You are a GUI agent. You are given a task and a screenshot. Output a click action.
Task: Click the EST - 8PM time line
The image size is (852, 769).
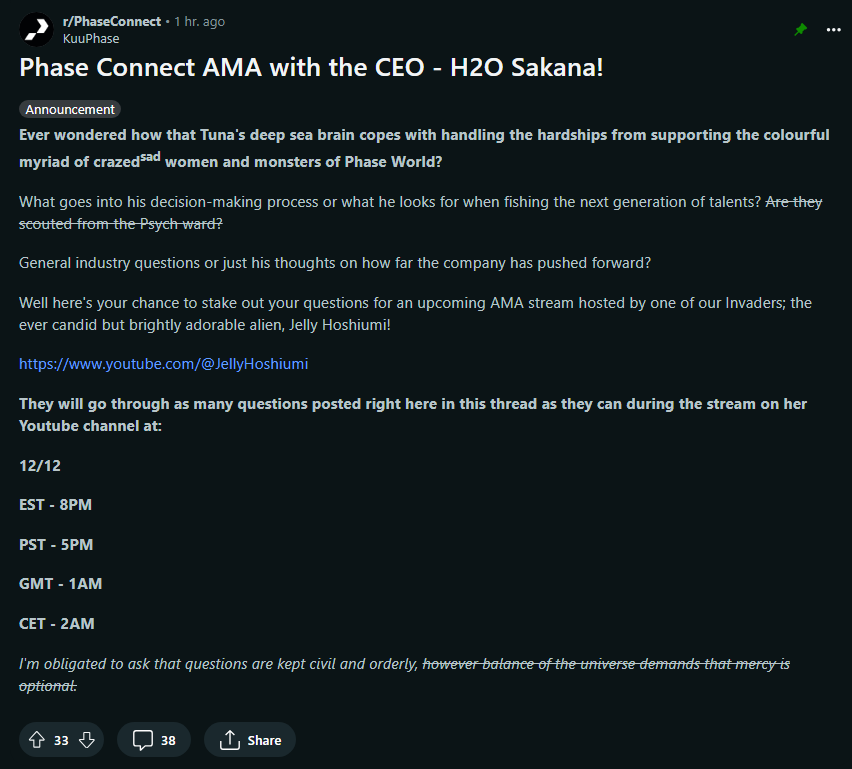[55, 505]
